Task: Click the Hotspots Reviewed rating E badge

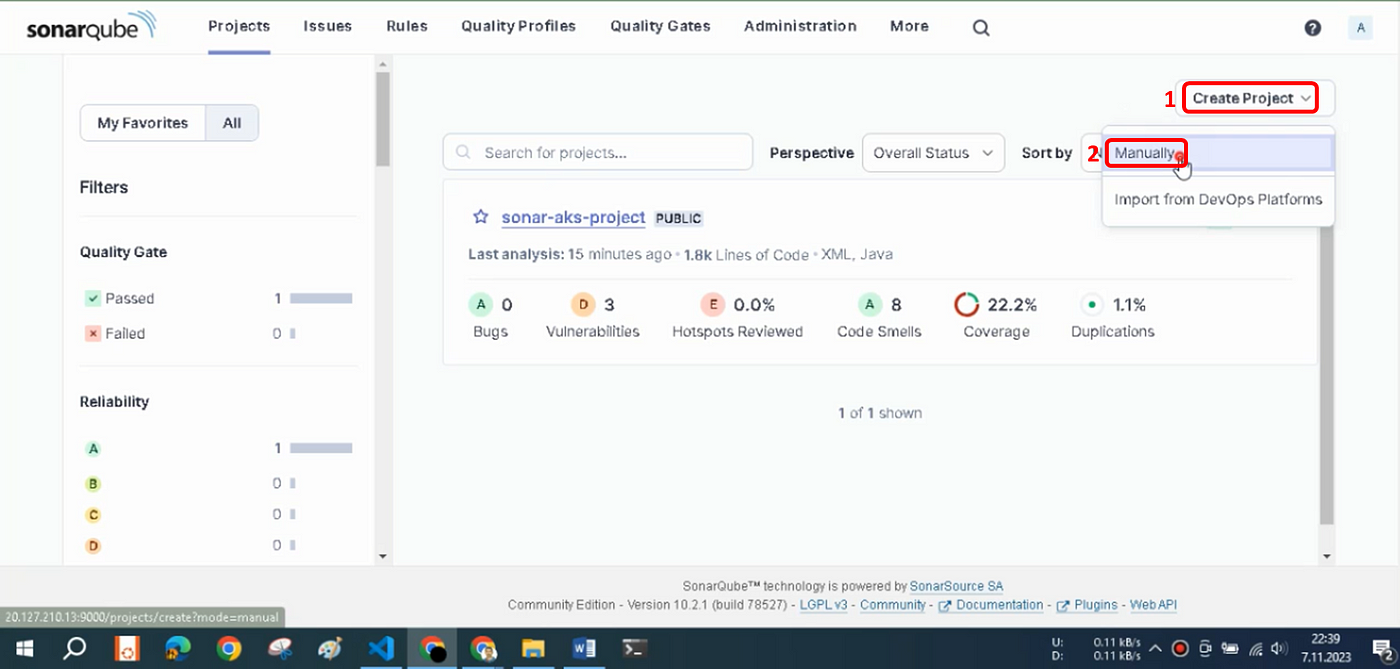Action: tap(713, 304)
